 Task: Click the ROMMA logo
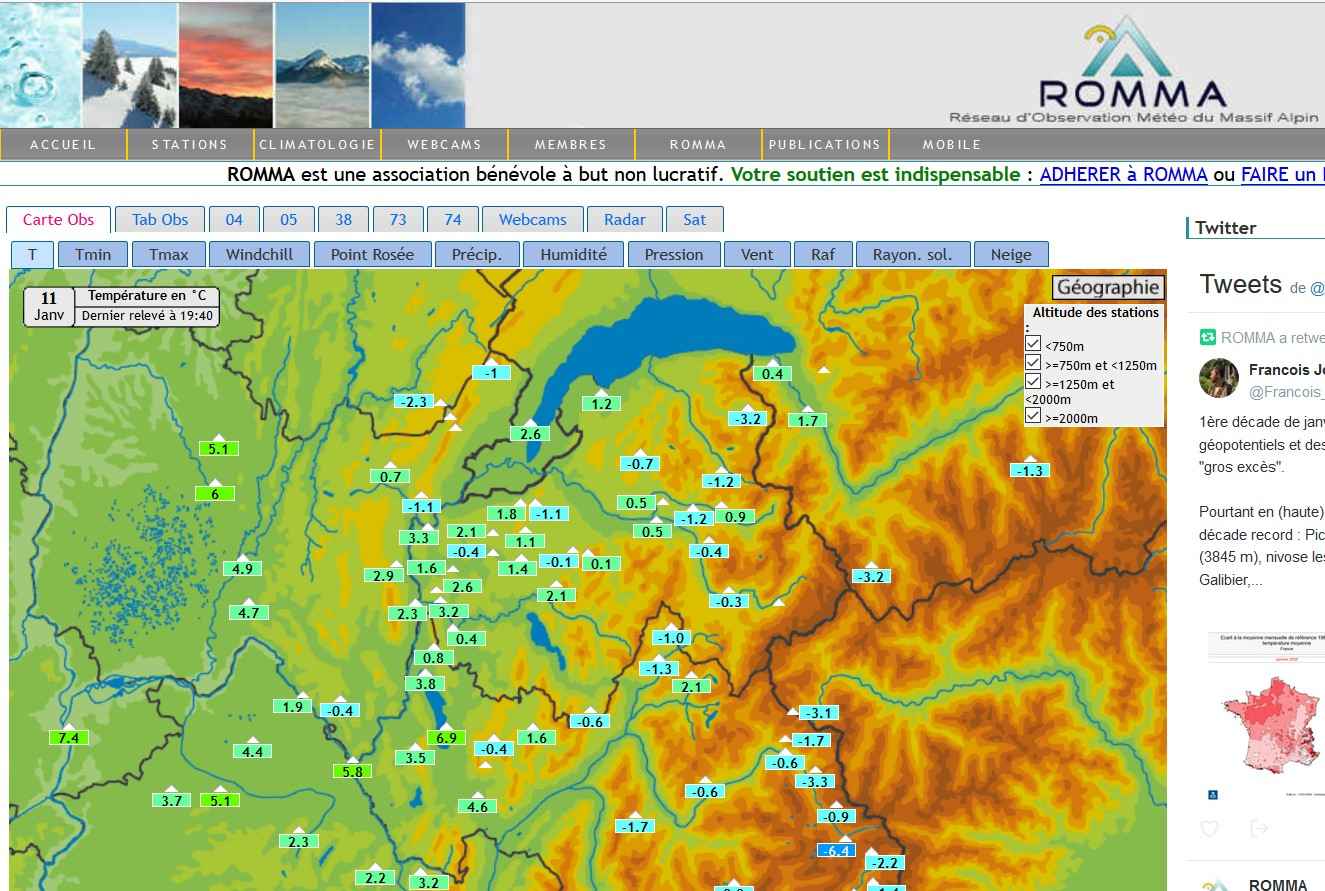point(1132,68)
